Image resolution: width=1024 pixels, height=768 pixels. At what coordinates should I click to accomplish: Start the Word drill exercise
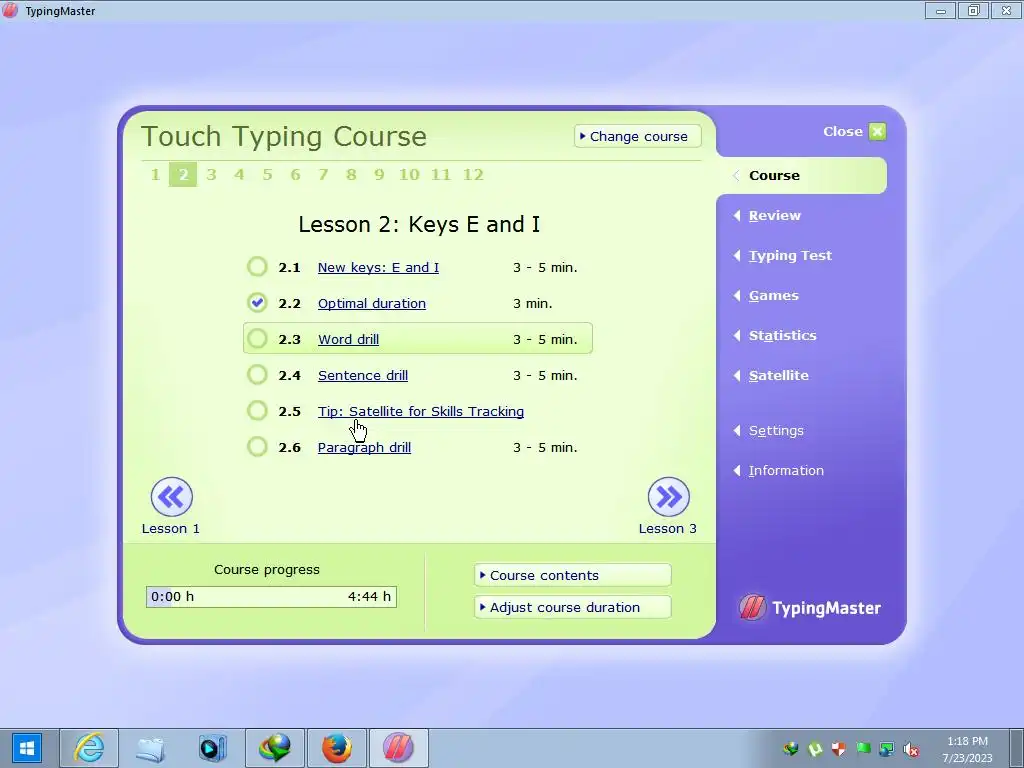pos(348,339)
